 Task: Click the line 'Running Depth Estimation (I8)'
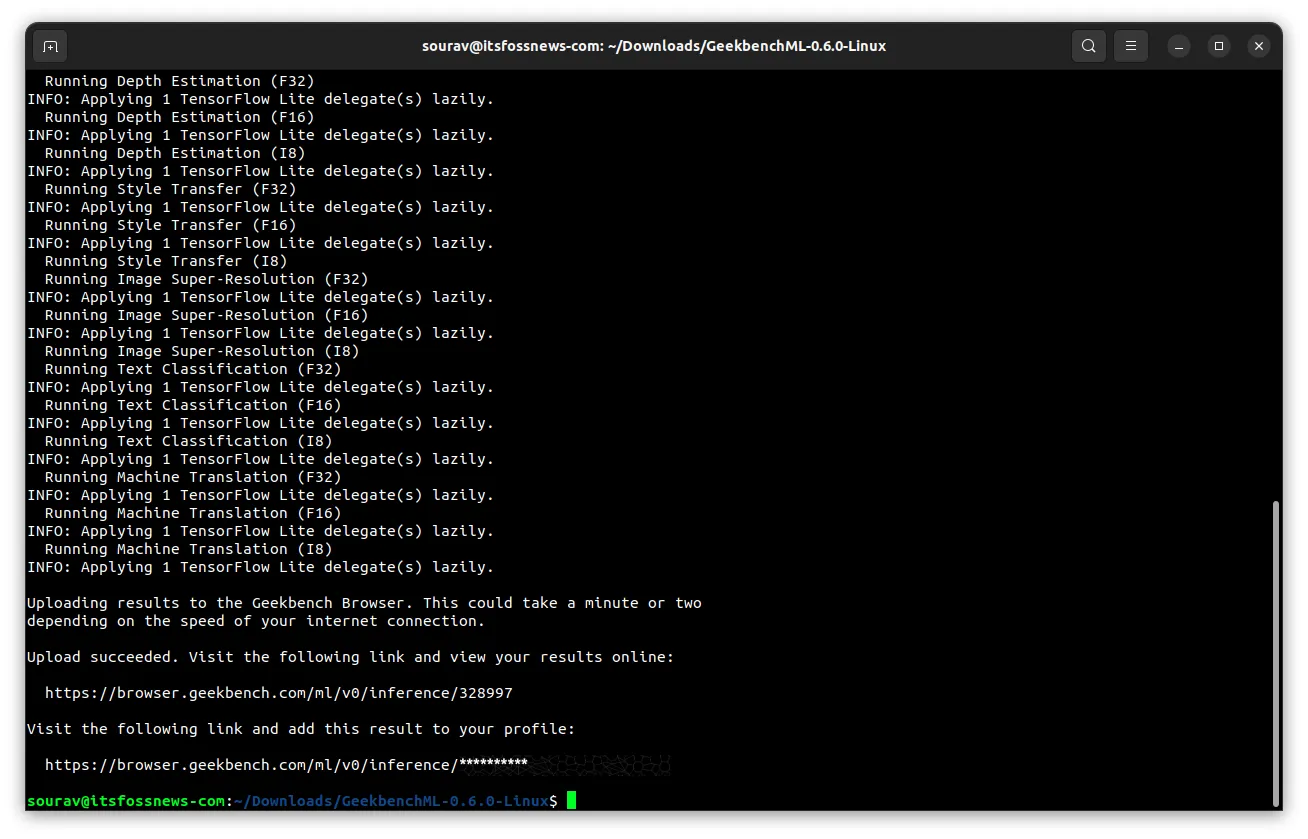click(175, 153)
